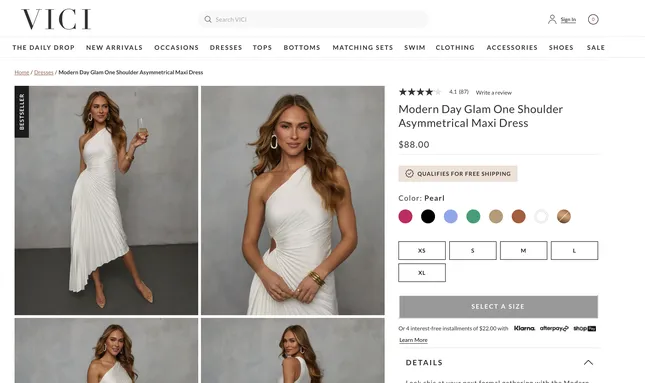Image resolution: width=645 pixels, height=383 pixels.
Task: Open Dresses menu
Action: pos(226,47)
